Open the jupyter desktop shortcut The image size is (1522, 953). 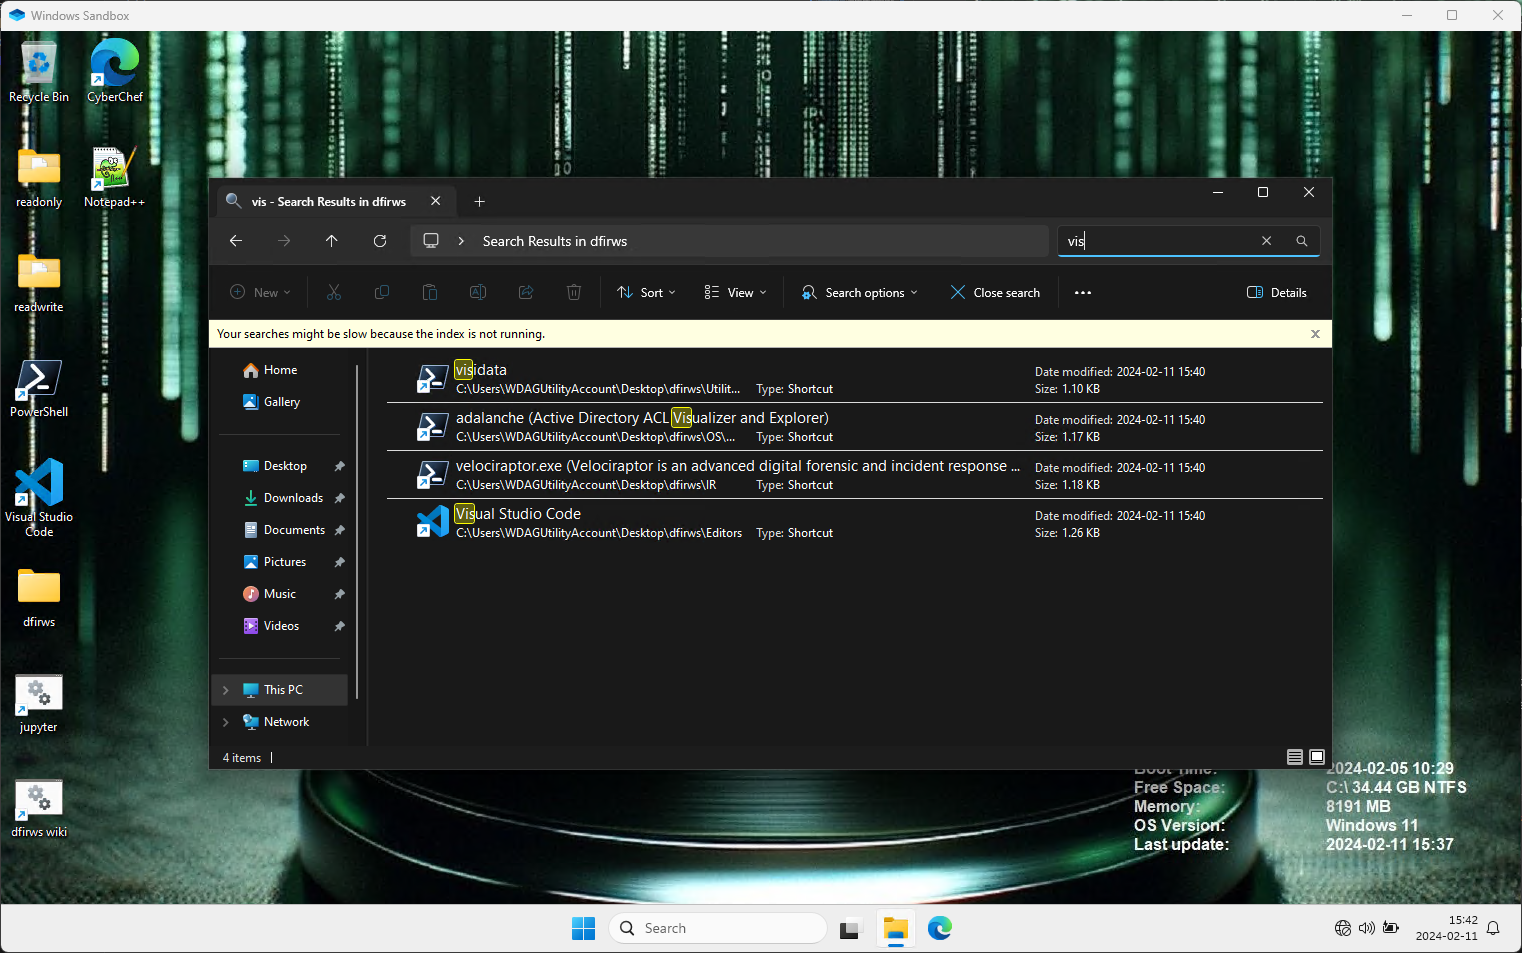pos(39,703)
